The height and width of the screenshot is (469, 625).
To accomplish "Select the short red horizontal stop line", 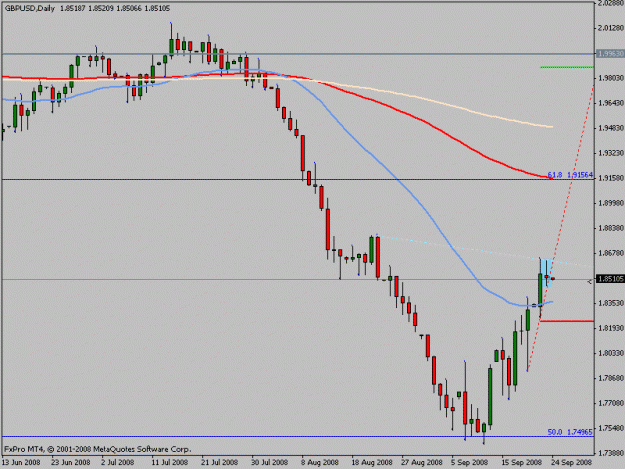I will [567, 321].
